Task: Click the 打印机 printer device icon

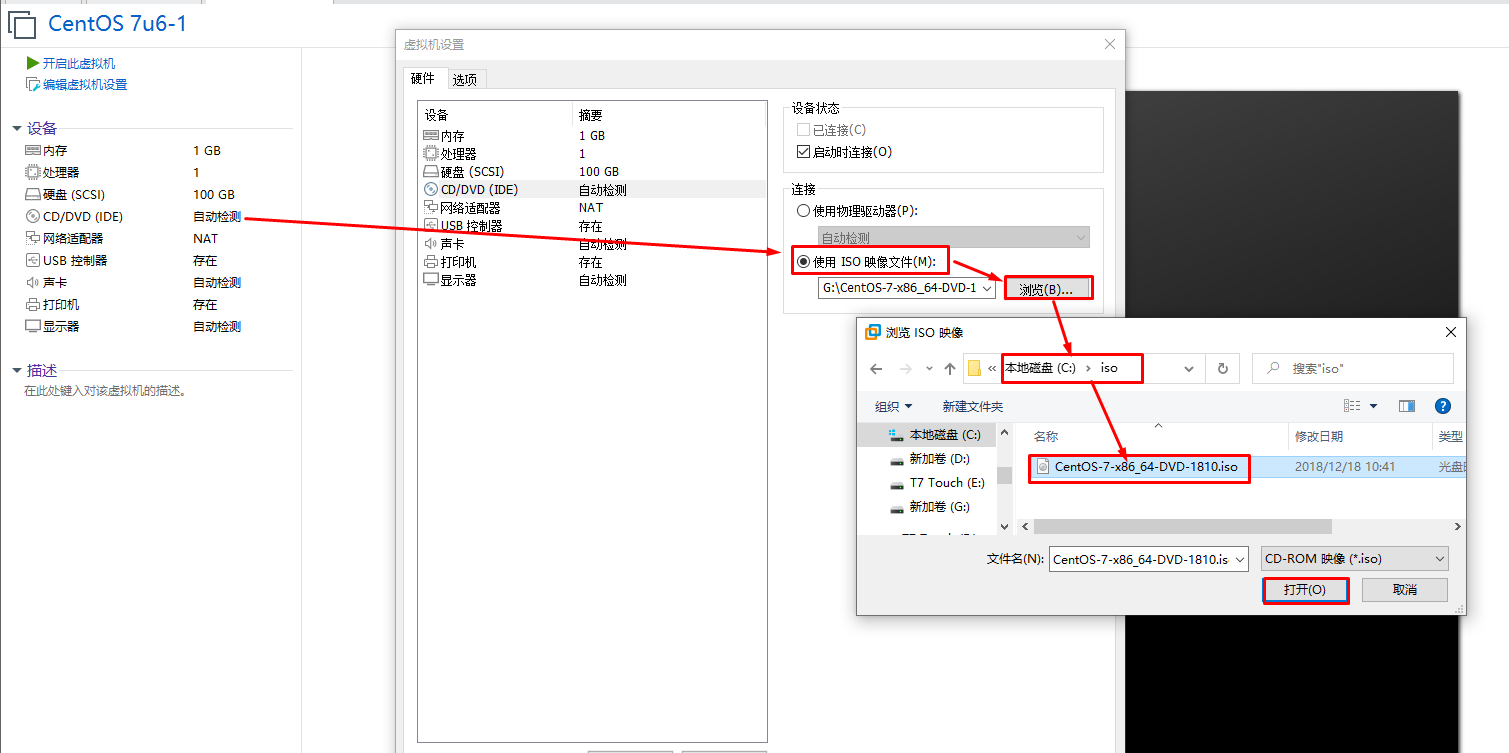Action: point(431,261)
